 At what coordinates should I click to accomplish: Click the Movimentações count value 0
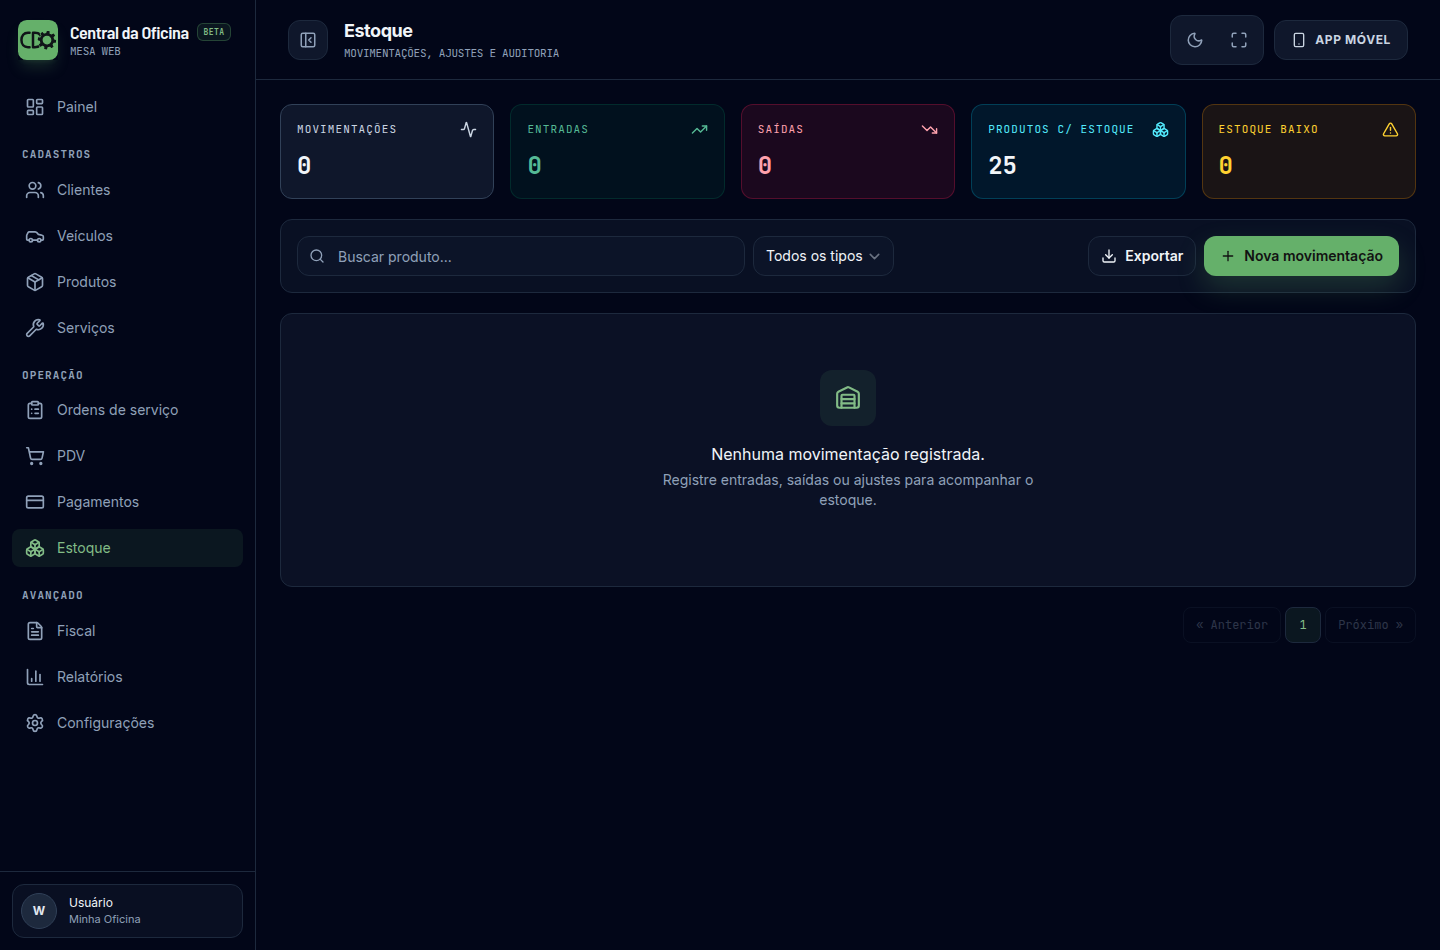click(x=304, y=166)
